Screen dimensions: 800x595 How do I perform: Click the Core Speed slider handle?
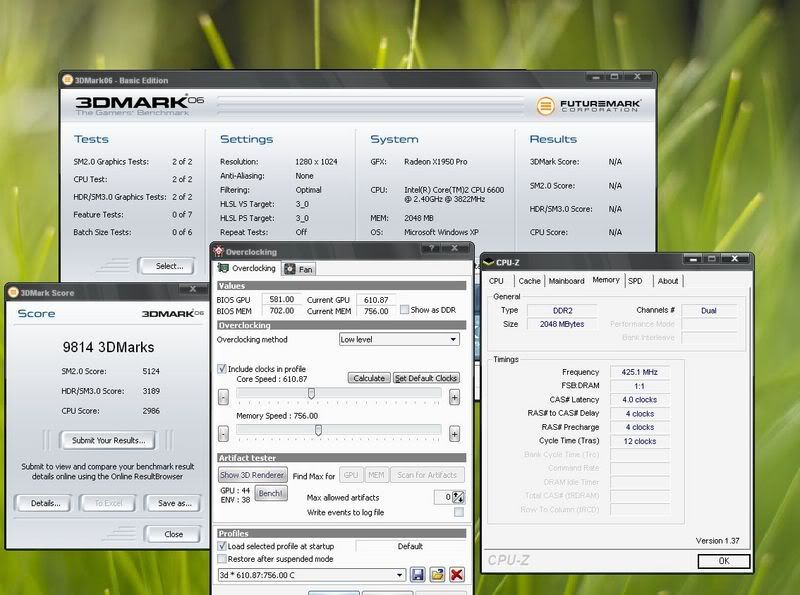[311, 393]
